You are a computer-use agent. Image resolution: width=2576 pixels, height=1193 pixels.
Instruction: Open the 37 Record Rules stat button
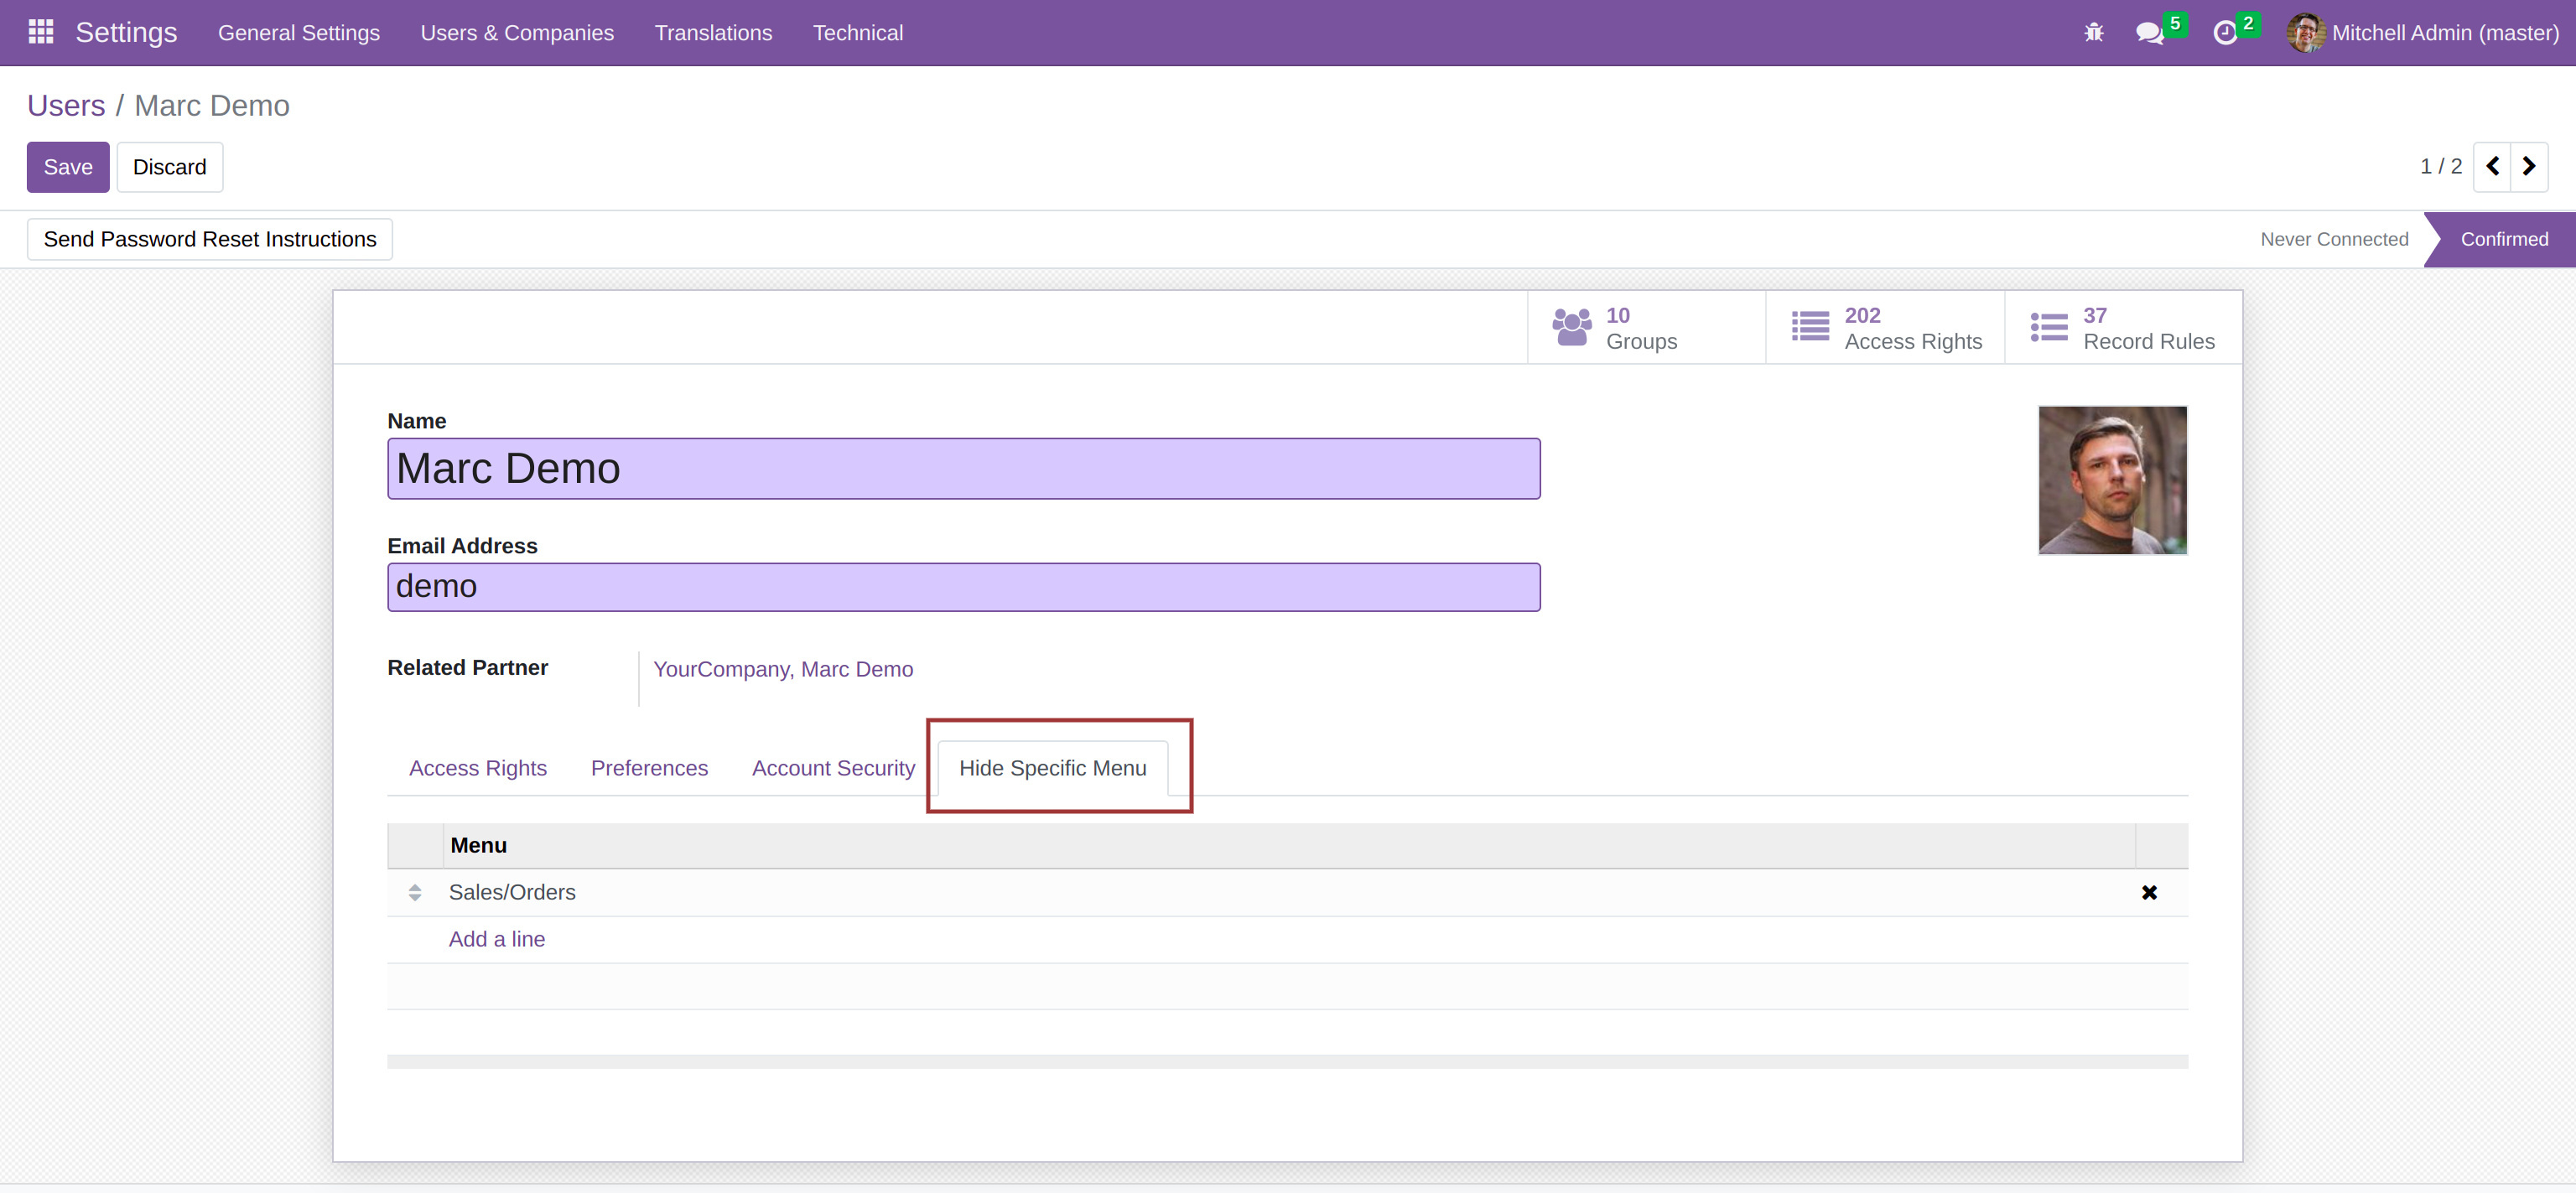(x=2123, y=328)
